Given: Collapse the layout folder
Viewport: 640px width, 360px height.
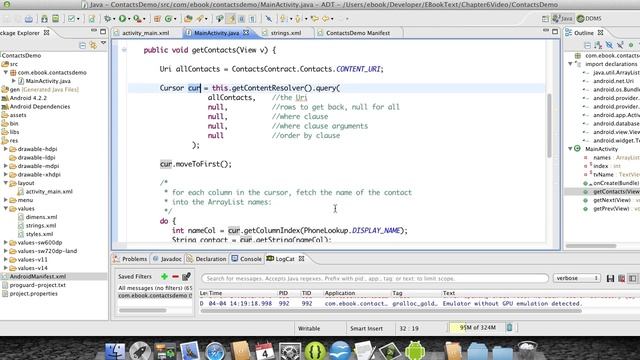Looking at the screenshot, I should point(6,183).
